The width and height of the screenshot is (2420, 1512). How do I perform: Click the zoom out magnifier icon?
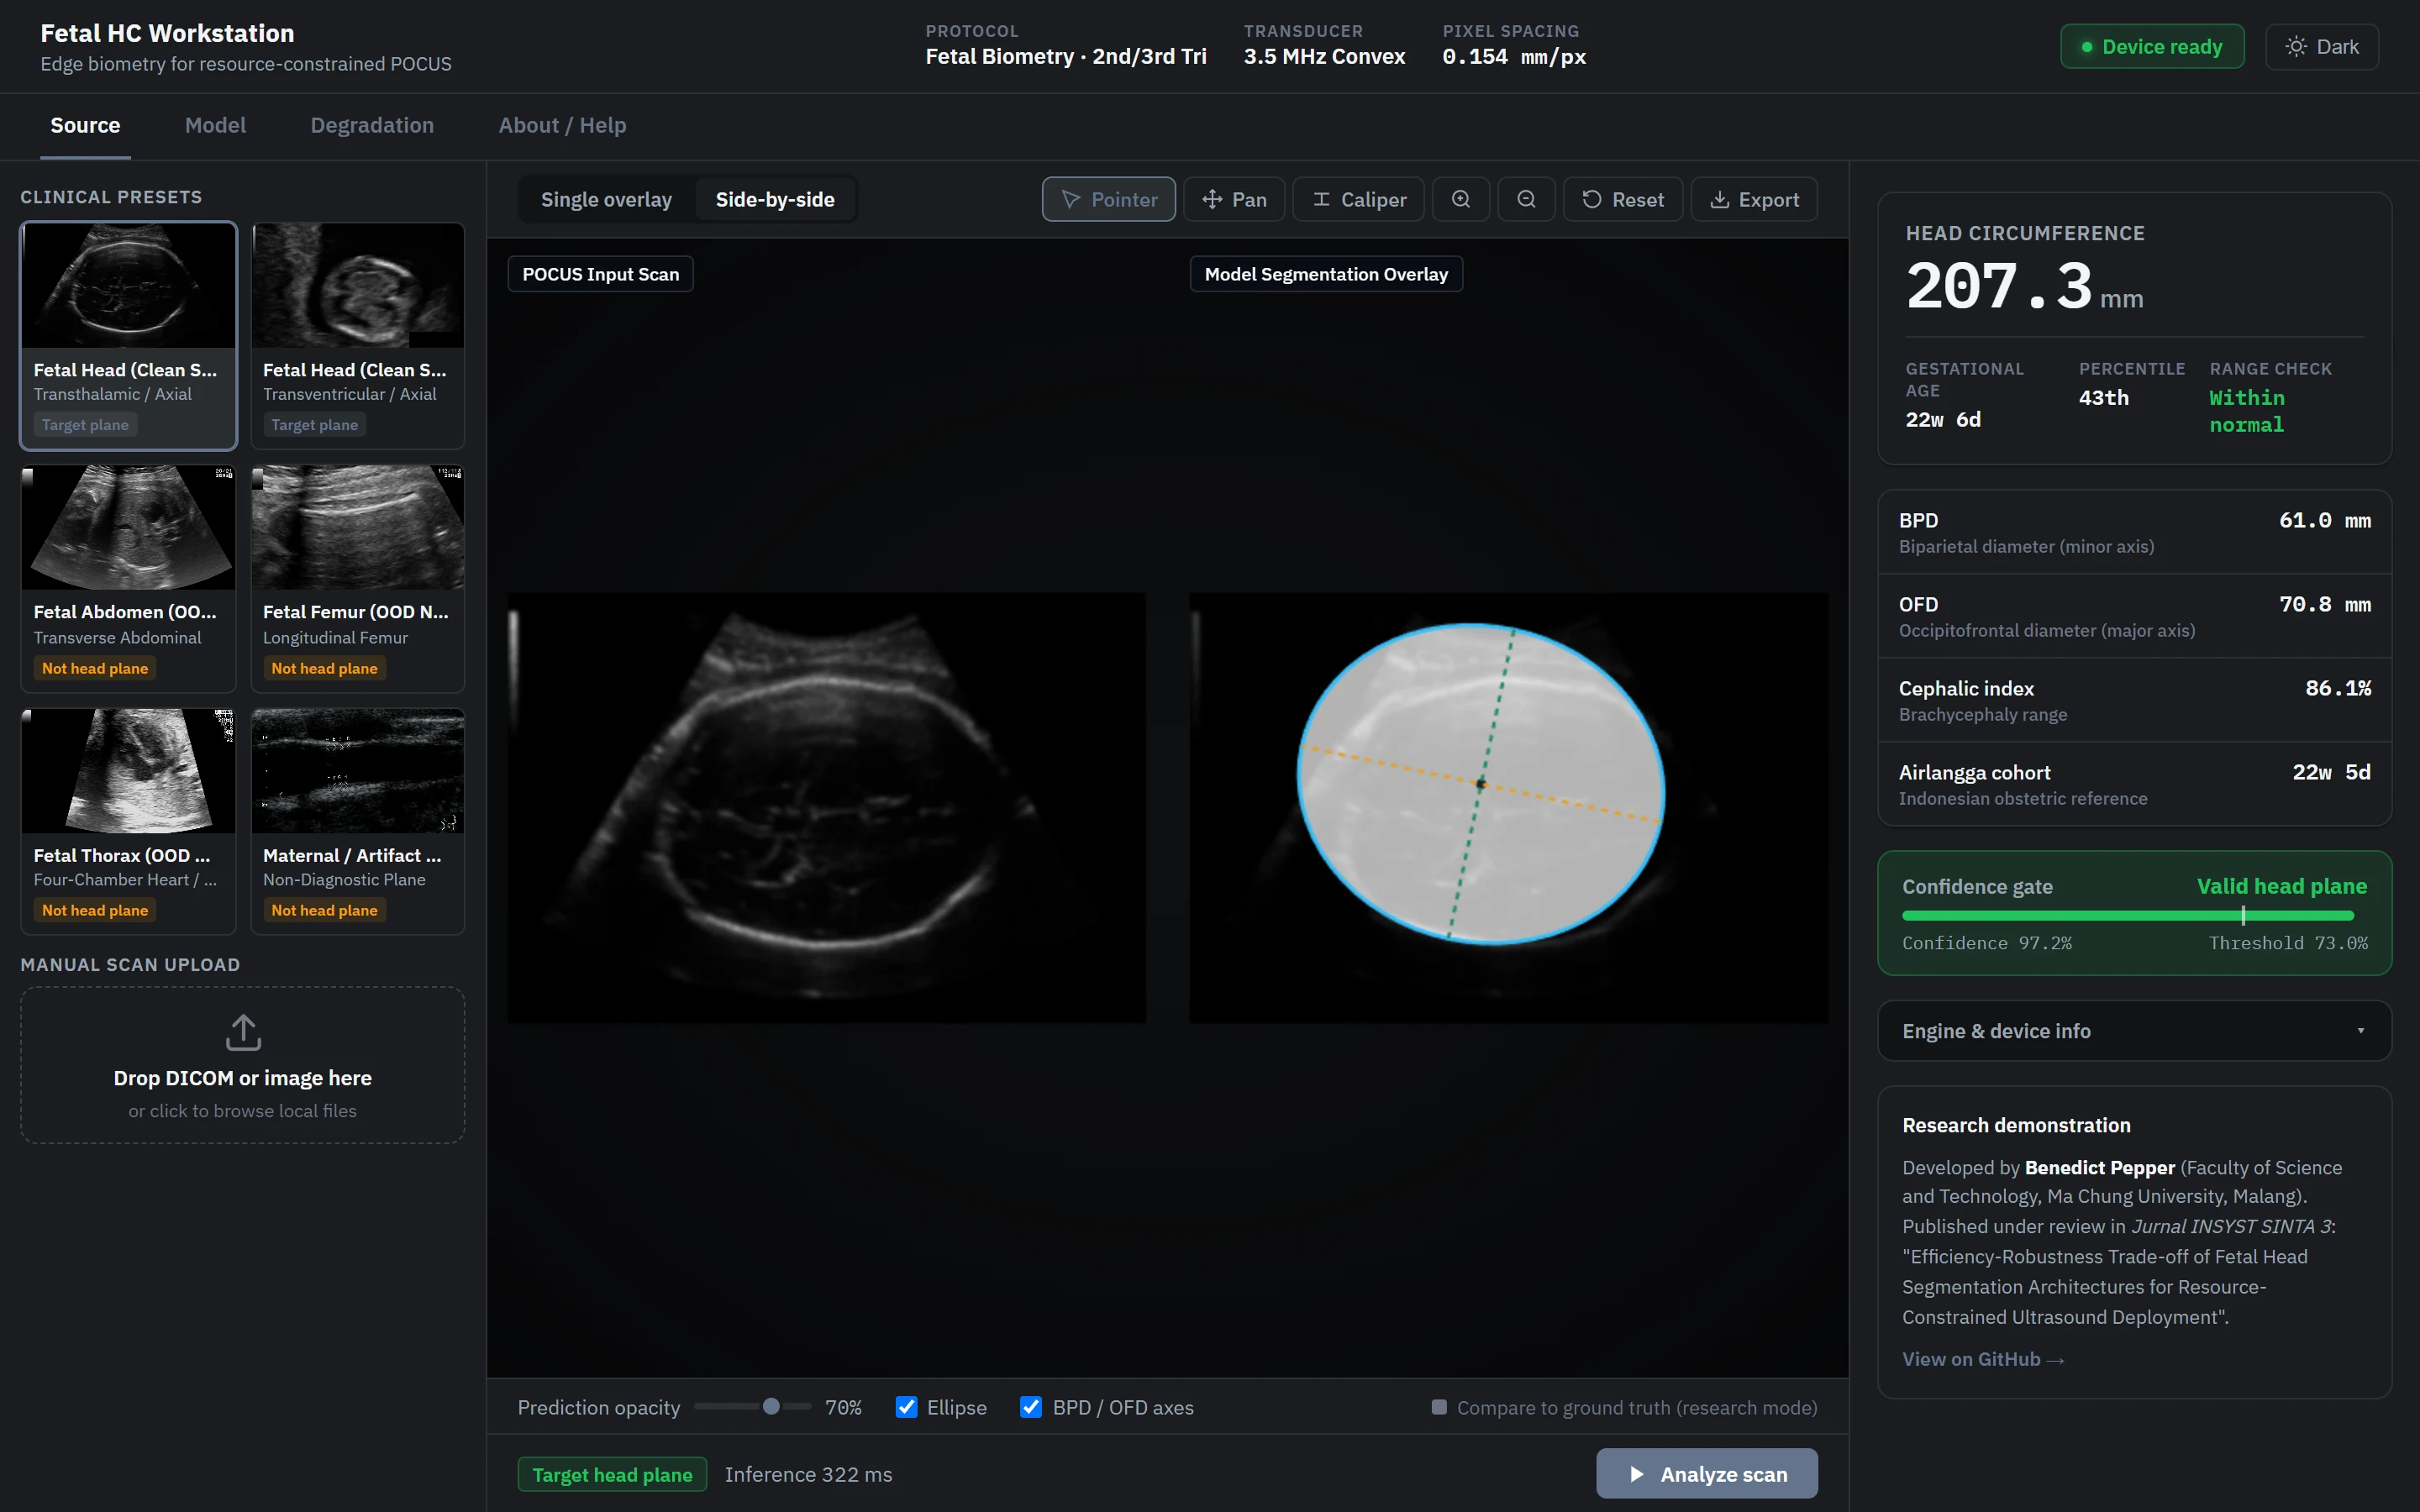coord(1526,199)
